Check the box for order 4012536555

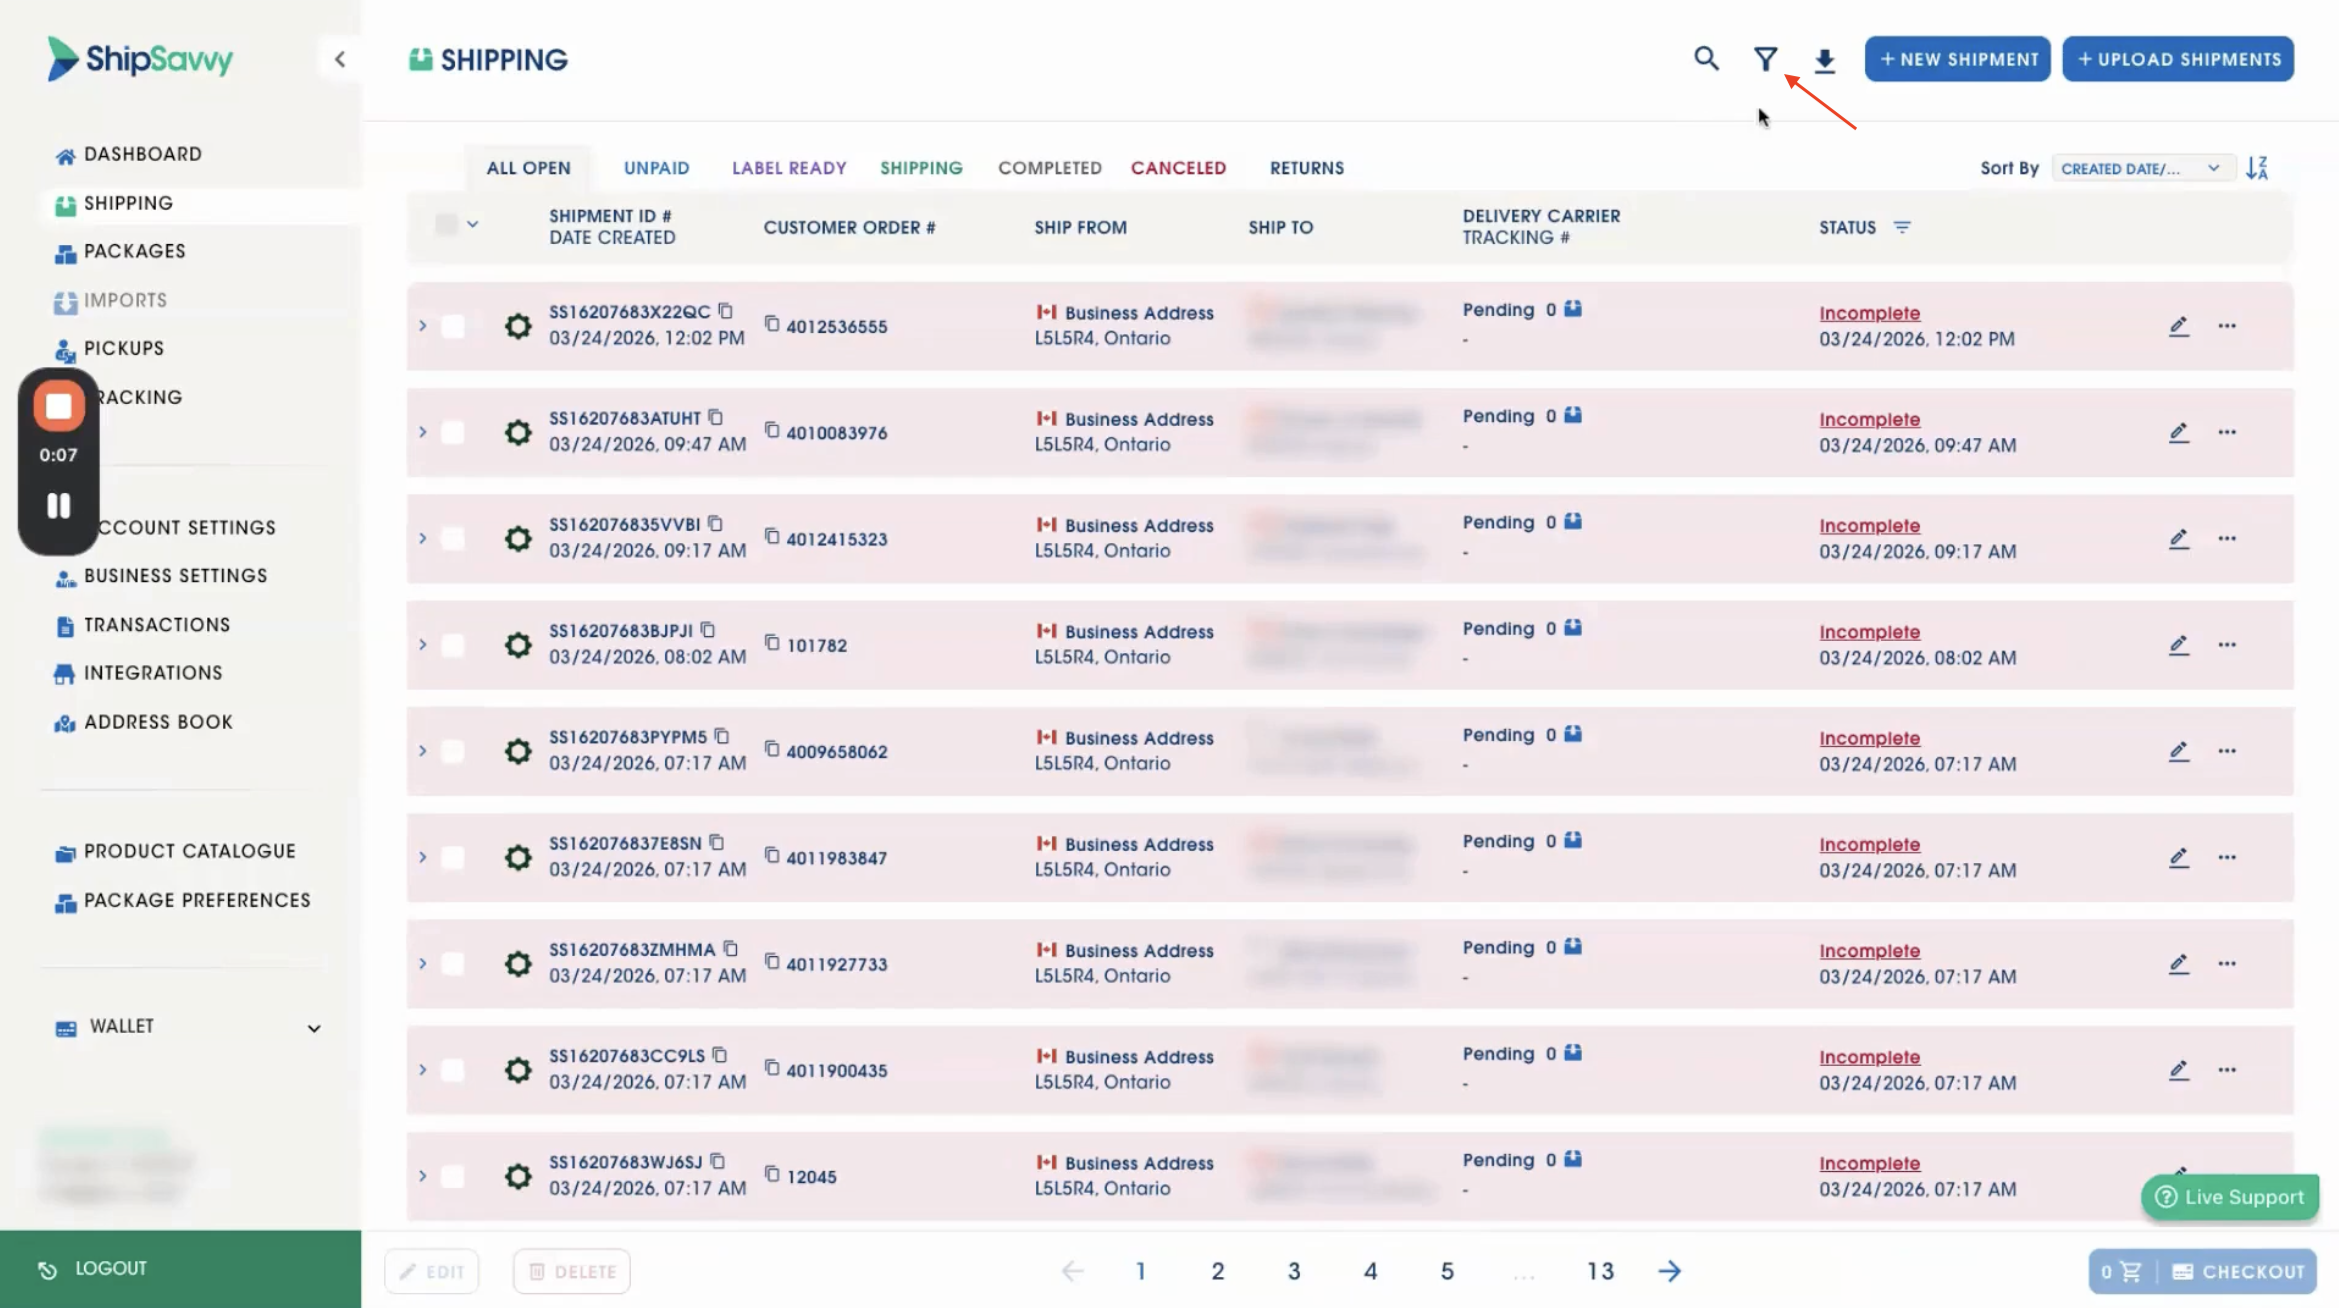coord(453,326)
